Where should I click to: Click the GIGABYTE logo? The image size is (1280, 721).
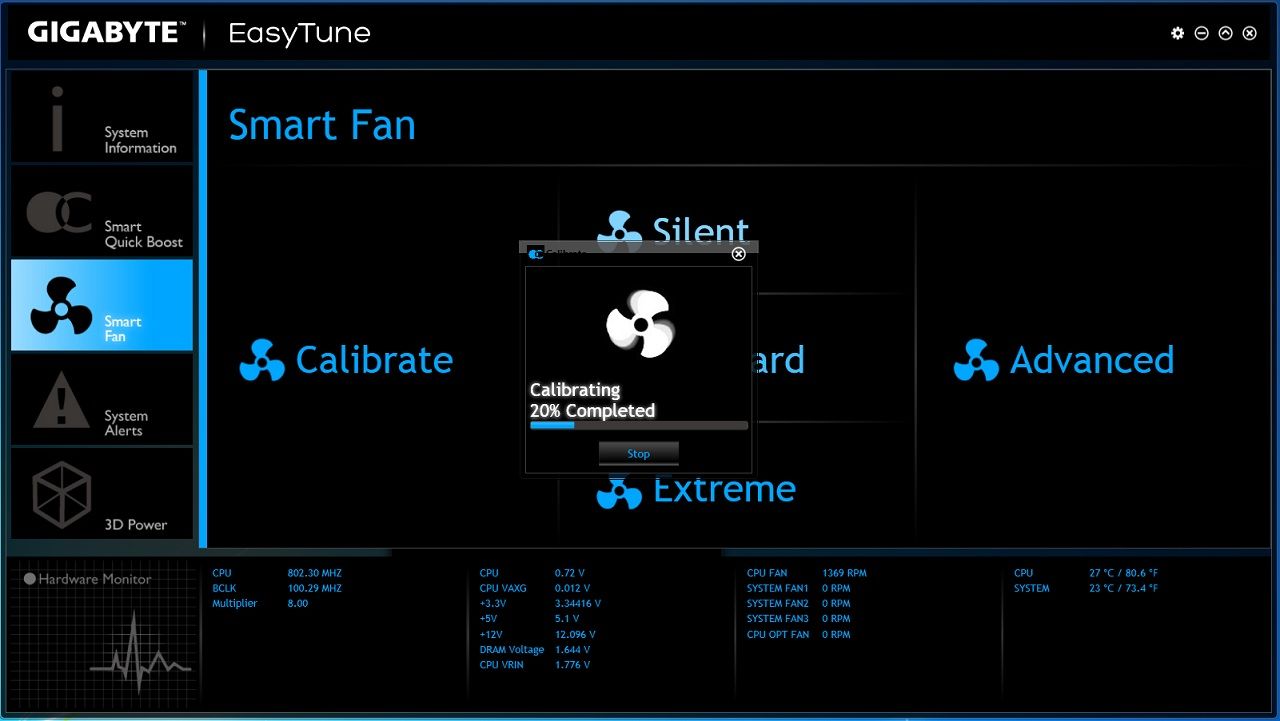click(106, 33)
